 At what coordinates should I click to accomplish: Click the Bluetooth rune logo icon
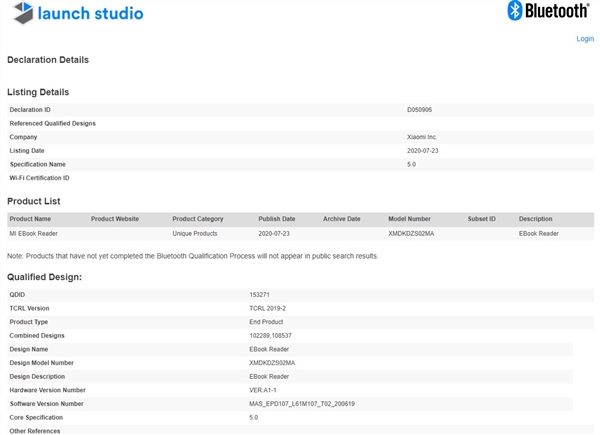tap(516, 11)
